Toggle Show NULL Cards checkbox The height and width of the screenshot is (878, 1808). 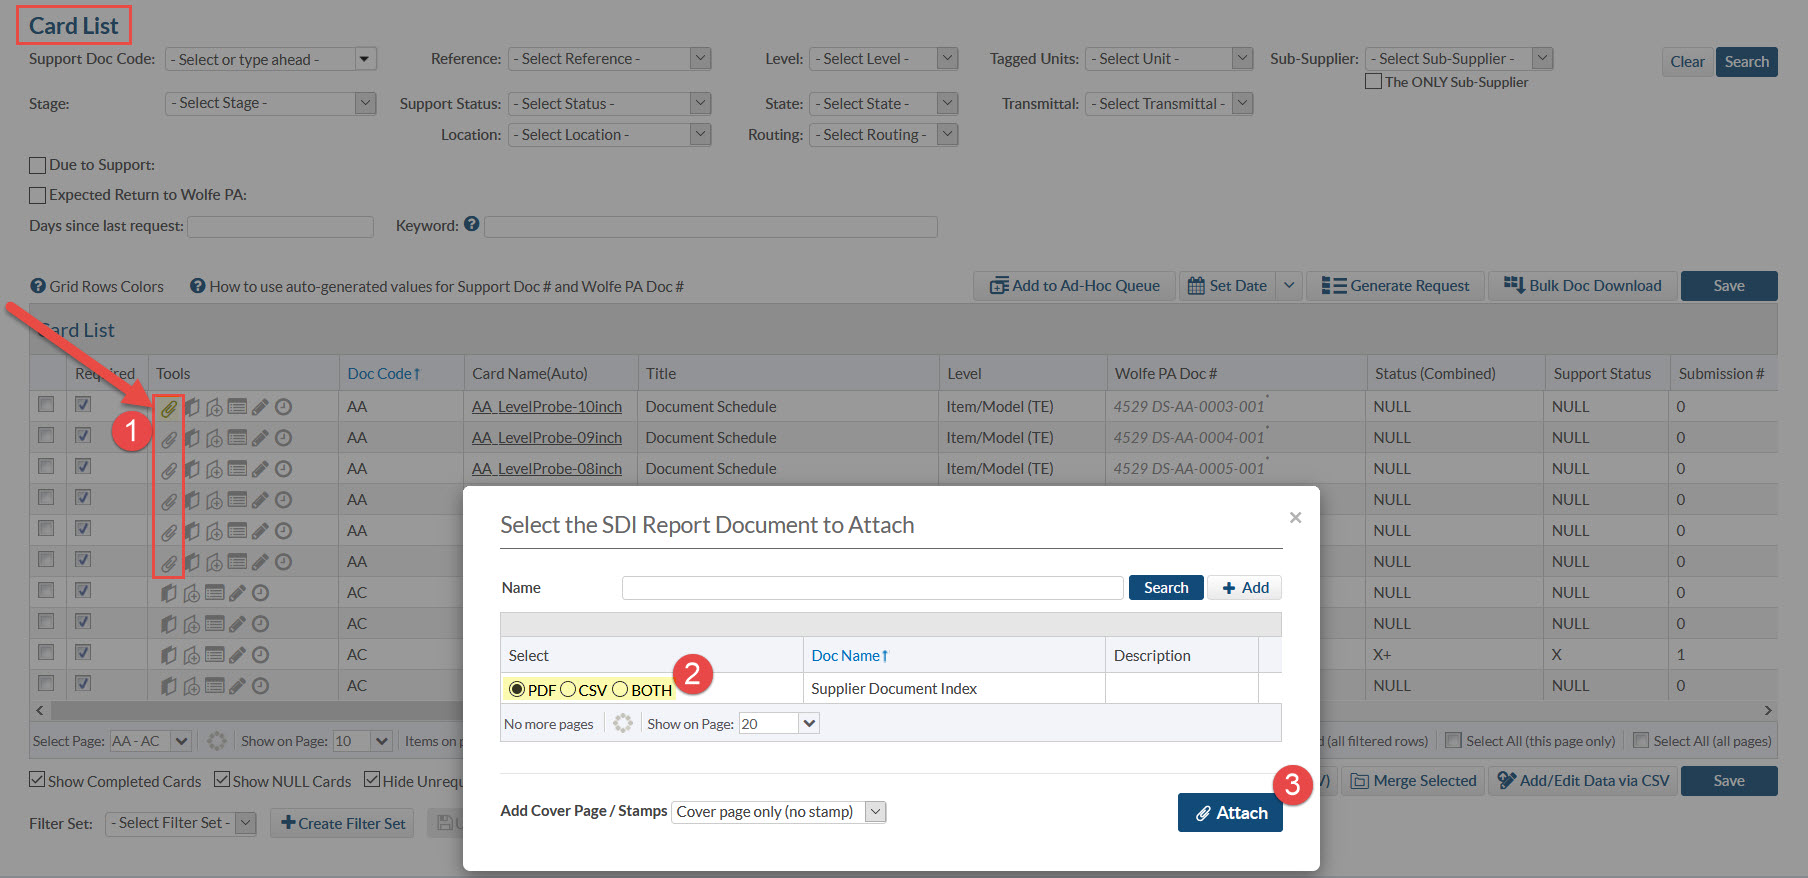(x=222, y=780)
